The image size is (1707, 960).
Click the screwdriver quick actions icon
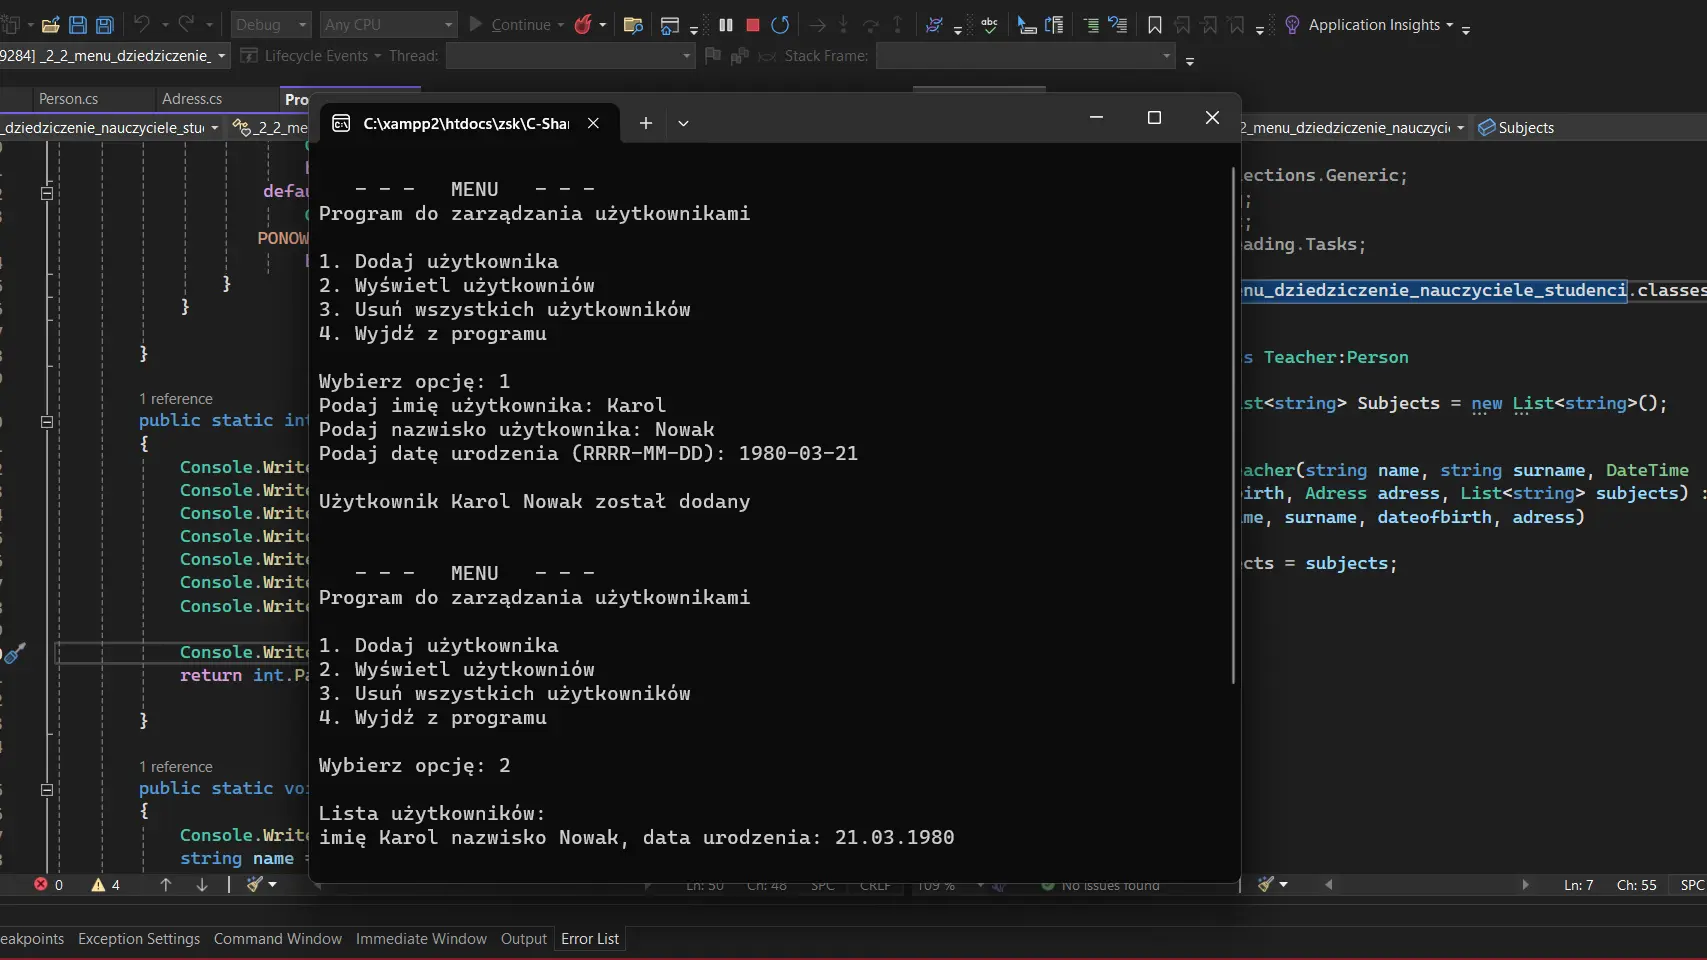click(x=14, y=654)
